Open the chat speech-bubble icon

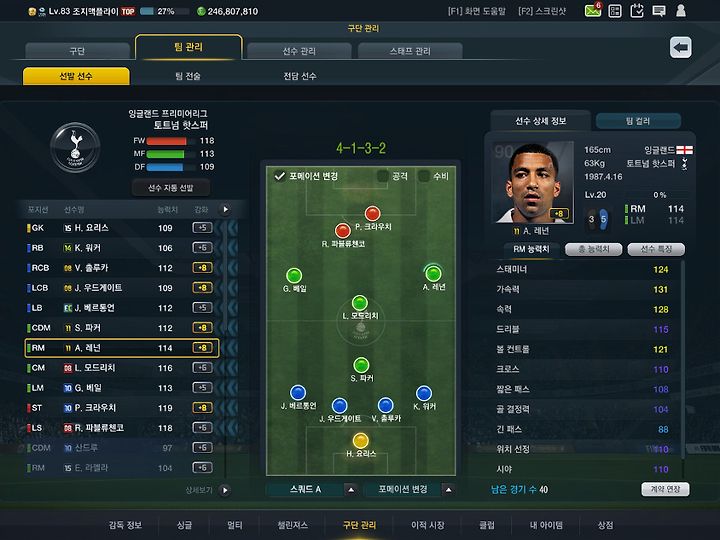coord(659,11)
